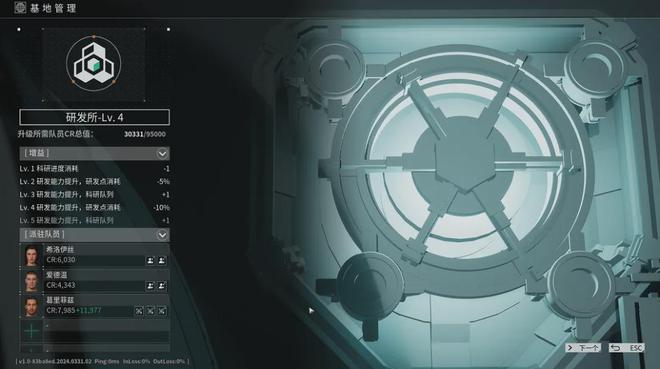Click middle trait icon beside CR:7,985
Image resolution: width=660 pixels, height=369 pixels.
(x=150, y=311)
